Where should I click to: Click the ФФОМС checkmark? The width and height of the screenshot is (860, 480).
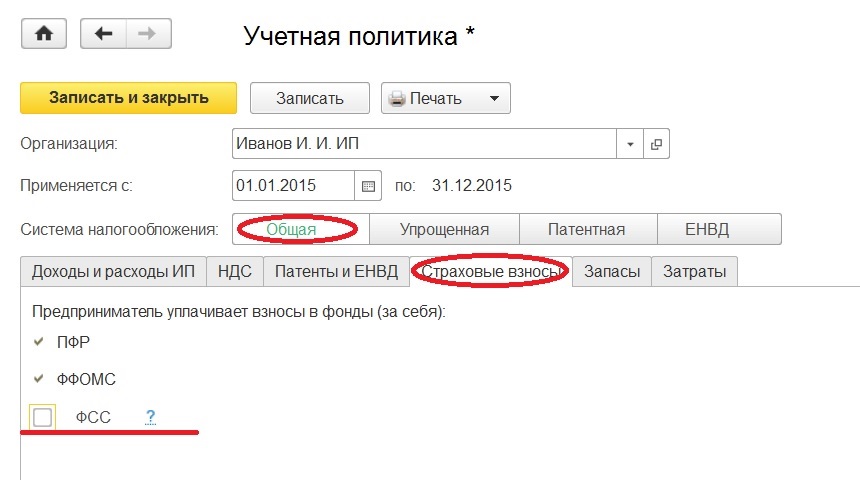[x=38, y=379]
